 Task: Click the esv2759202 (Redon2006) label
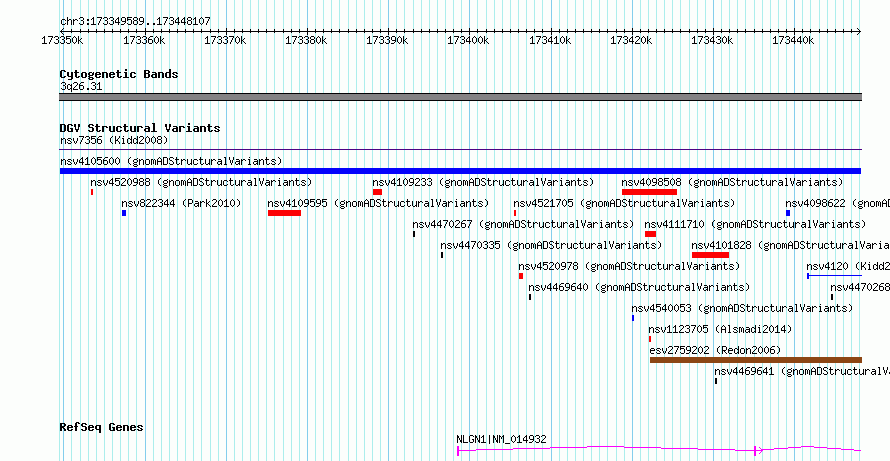[715, 350]
